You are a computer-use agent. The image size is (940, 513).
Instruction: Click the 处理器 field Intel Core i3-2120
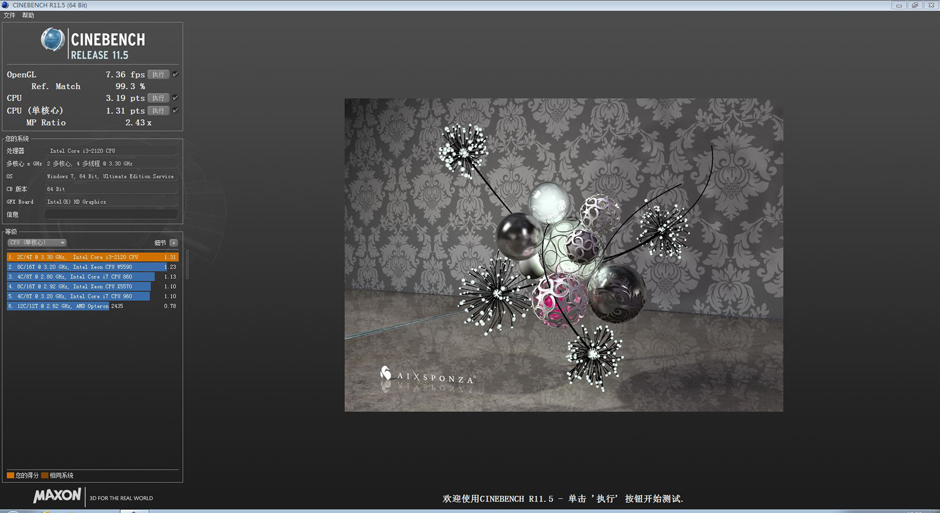112,151
